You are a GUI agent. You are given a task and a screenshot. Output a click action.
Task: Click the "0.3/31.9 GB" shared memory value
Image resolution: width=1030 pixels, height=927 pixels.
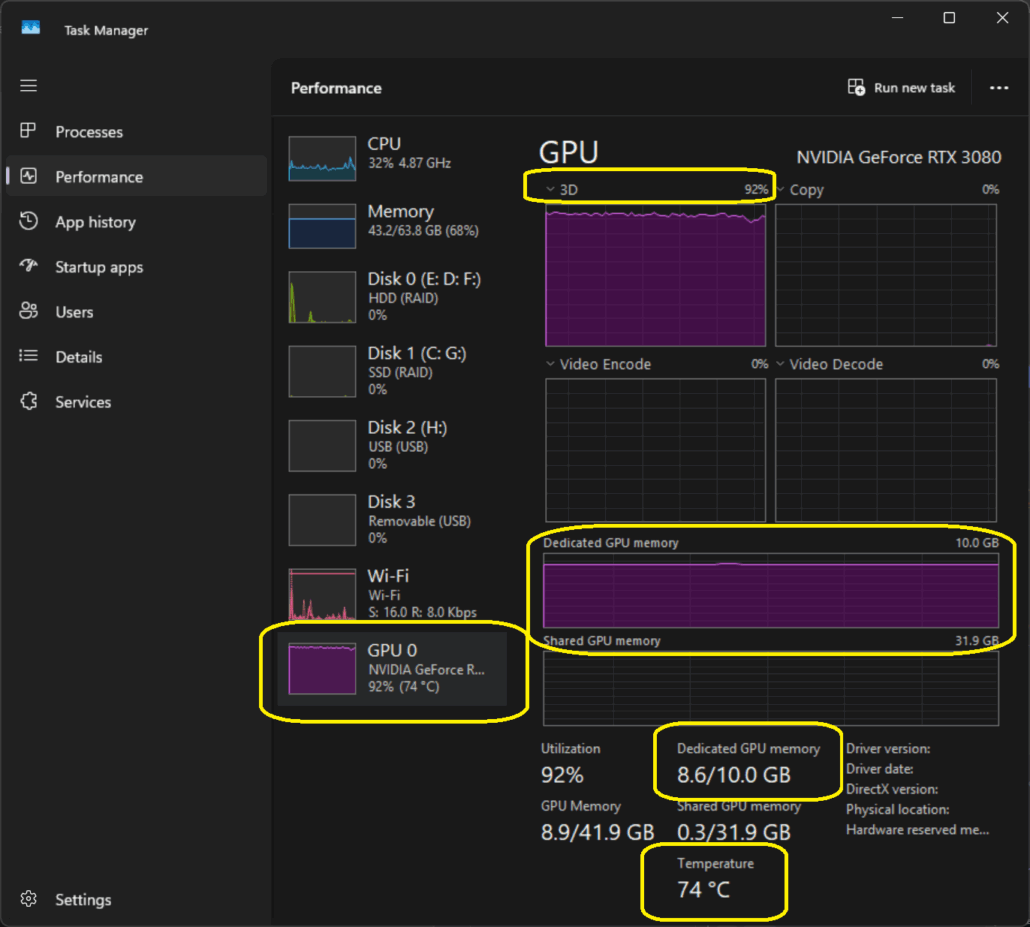pyautogui.click(x=734, y=832)
